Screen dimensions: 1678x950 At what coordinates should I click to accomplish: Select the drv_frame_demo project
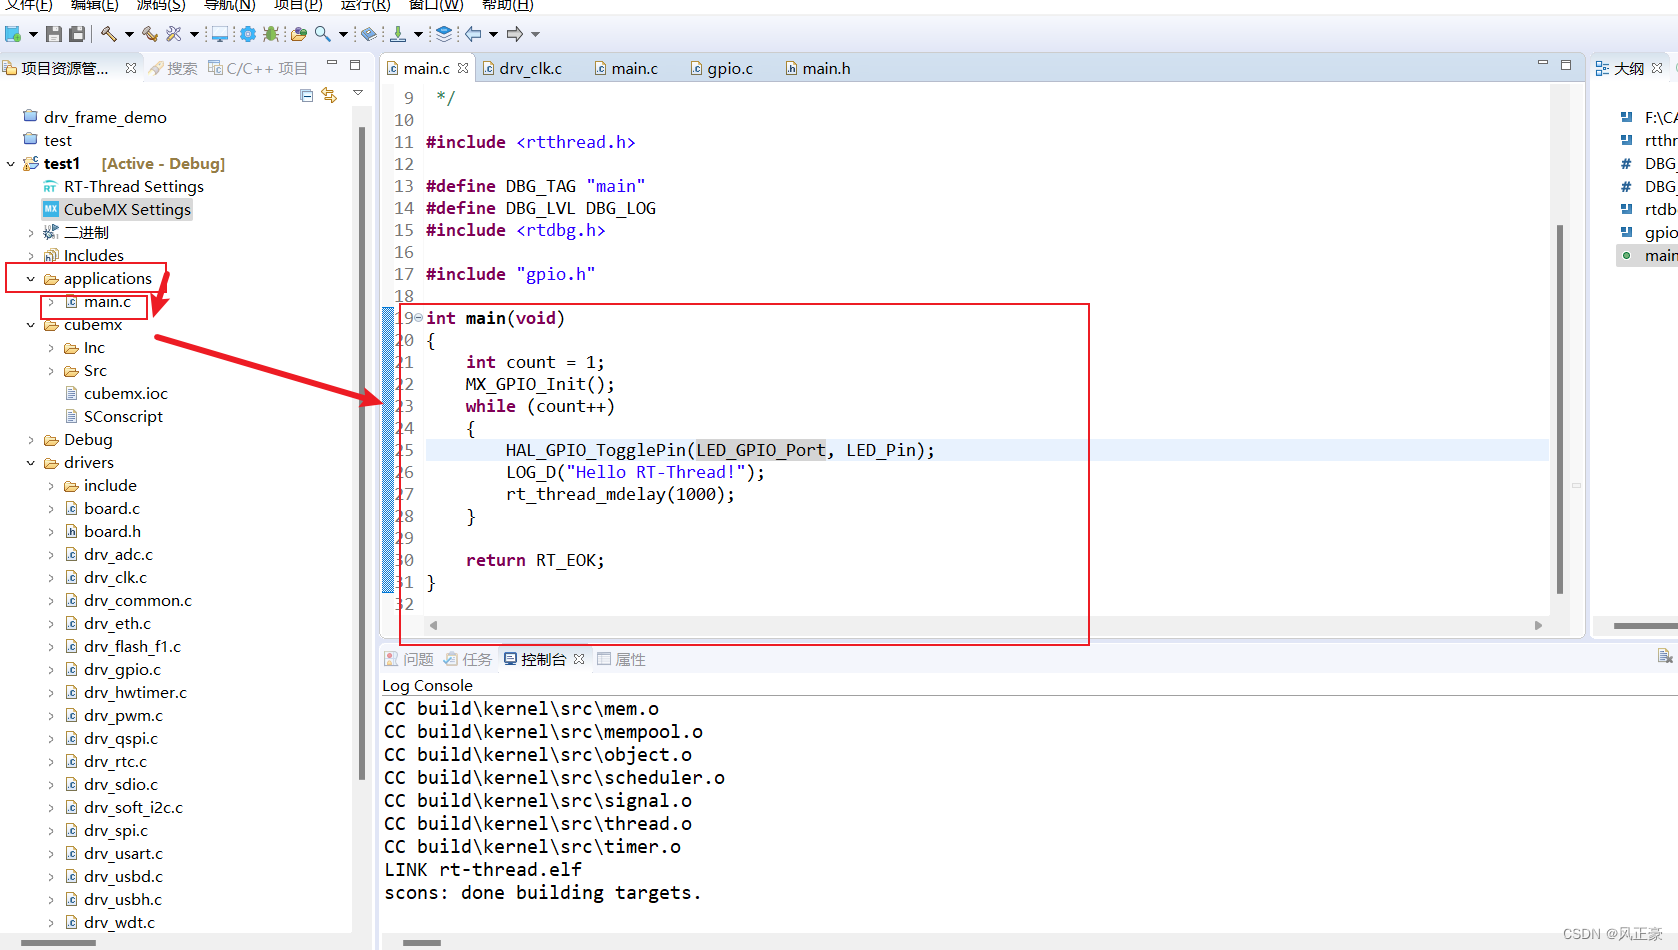tap(95, 118)
